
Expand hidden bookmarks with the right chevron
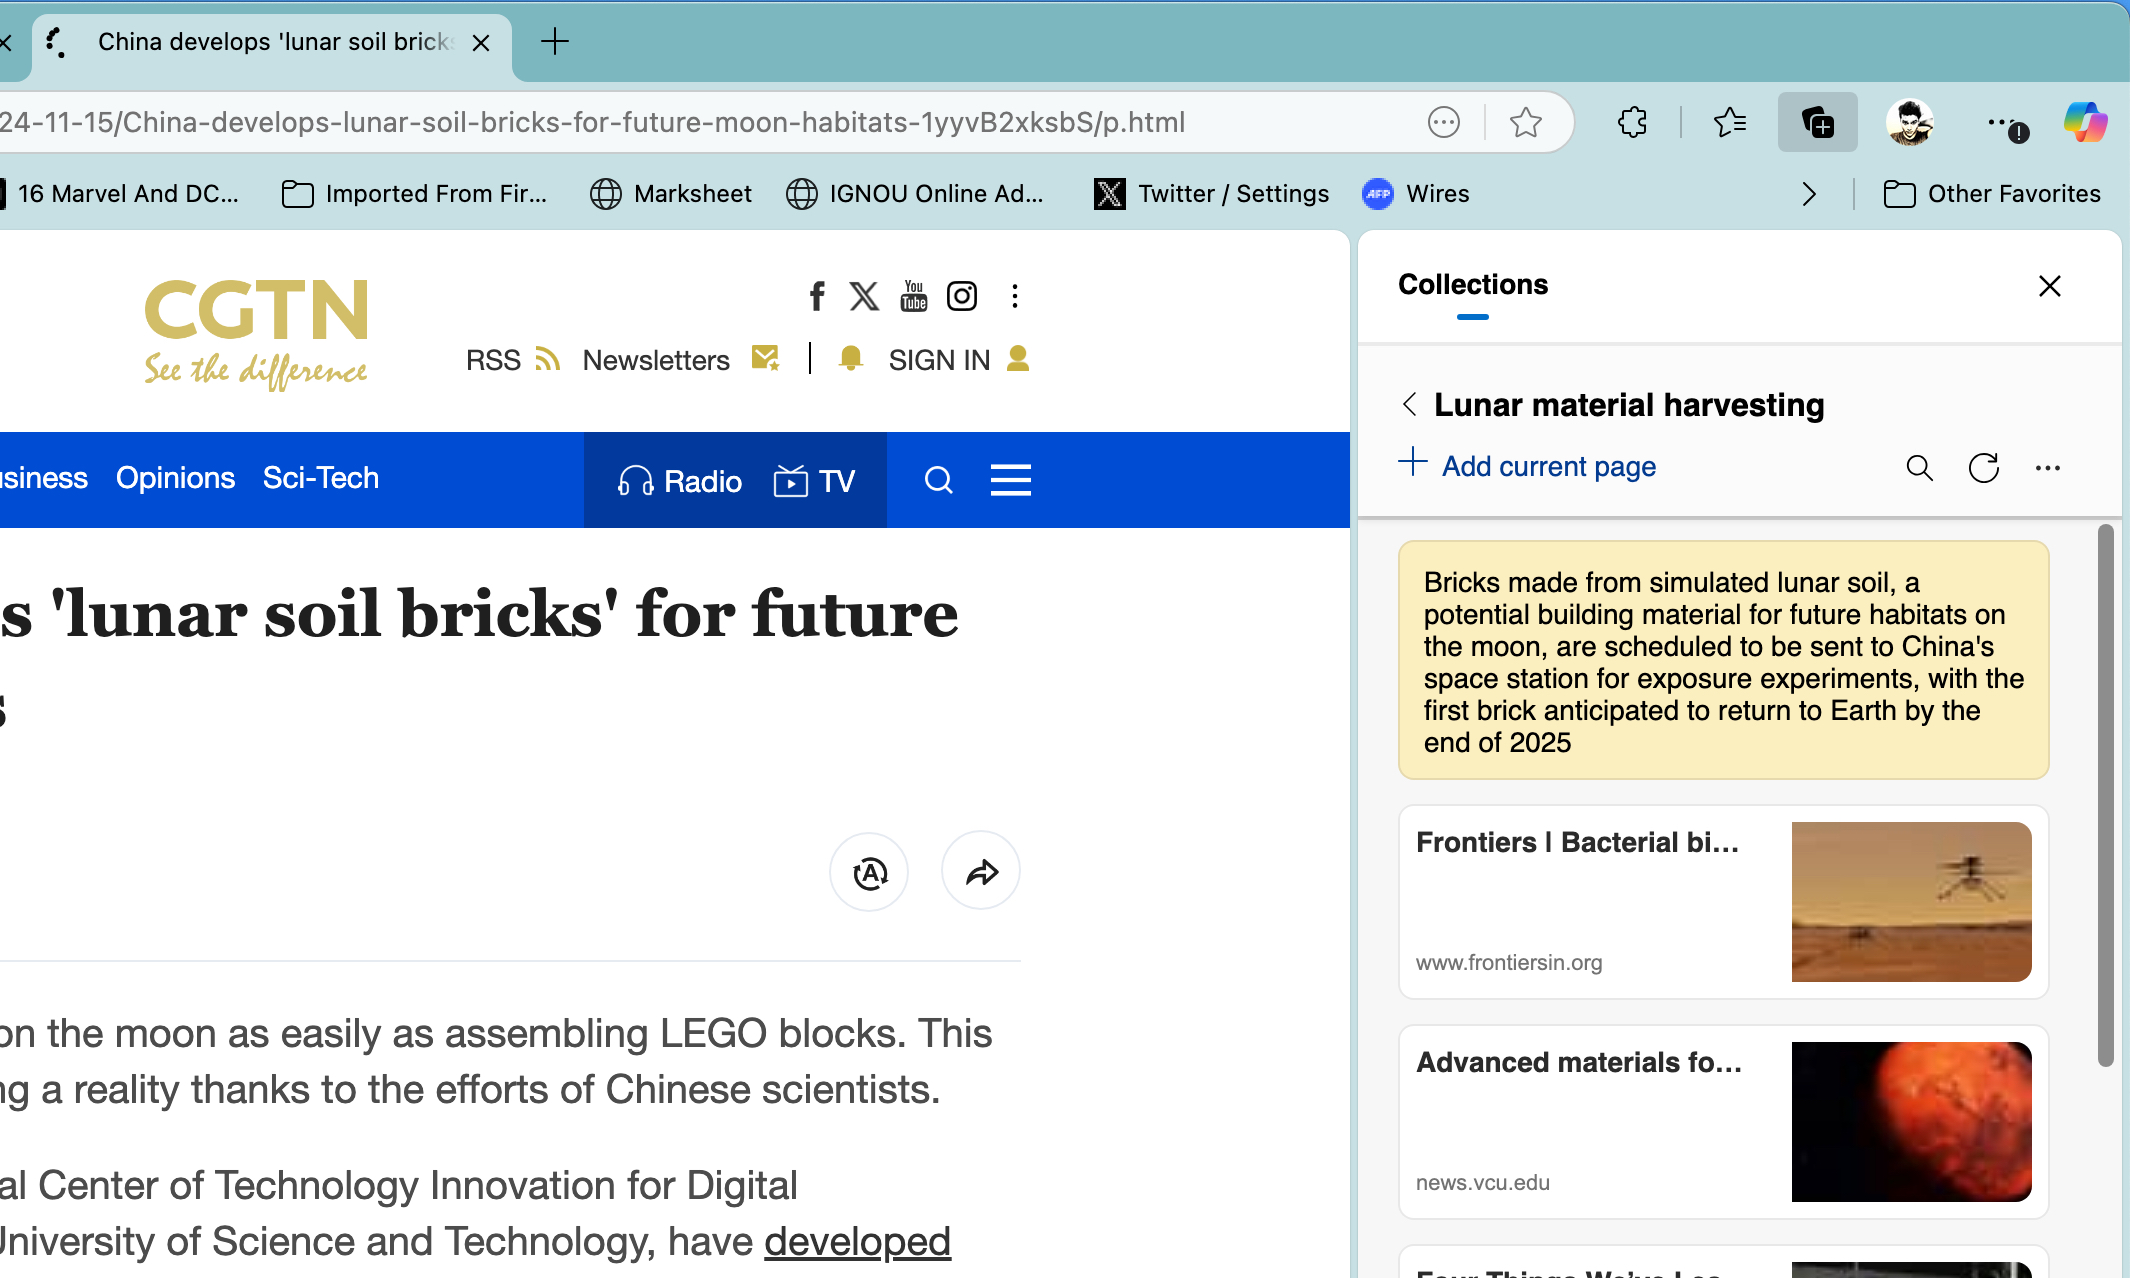pos(1809,194)
